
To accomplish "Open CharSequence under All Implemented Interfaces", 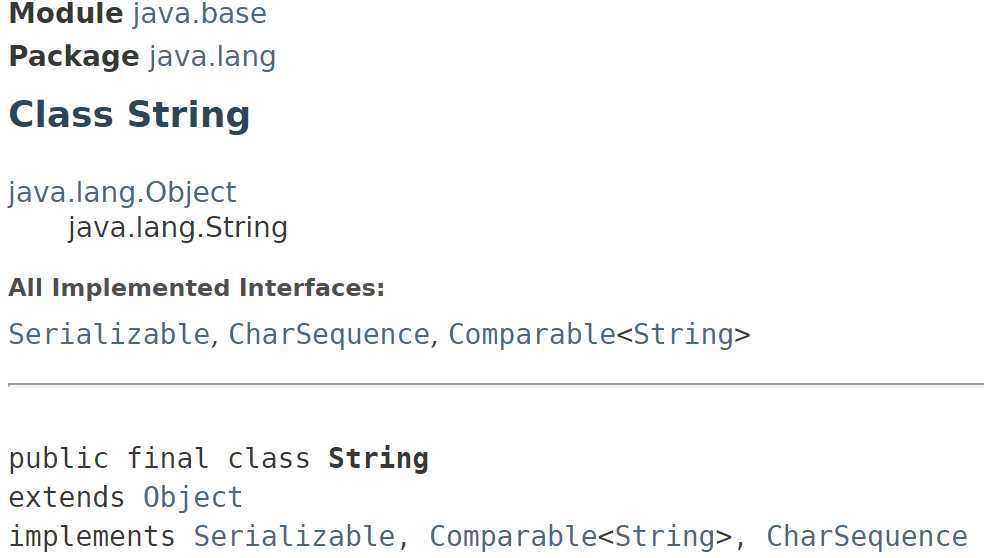I will [x=329, y=334].
